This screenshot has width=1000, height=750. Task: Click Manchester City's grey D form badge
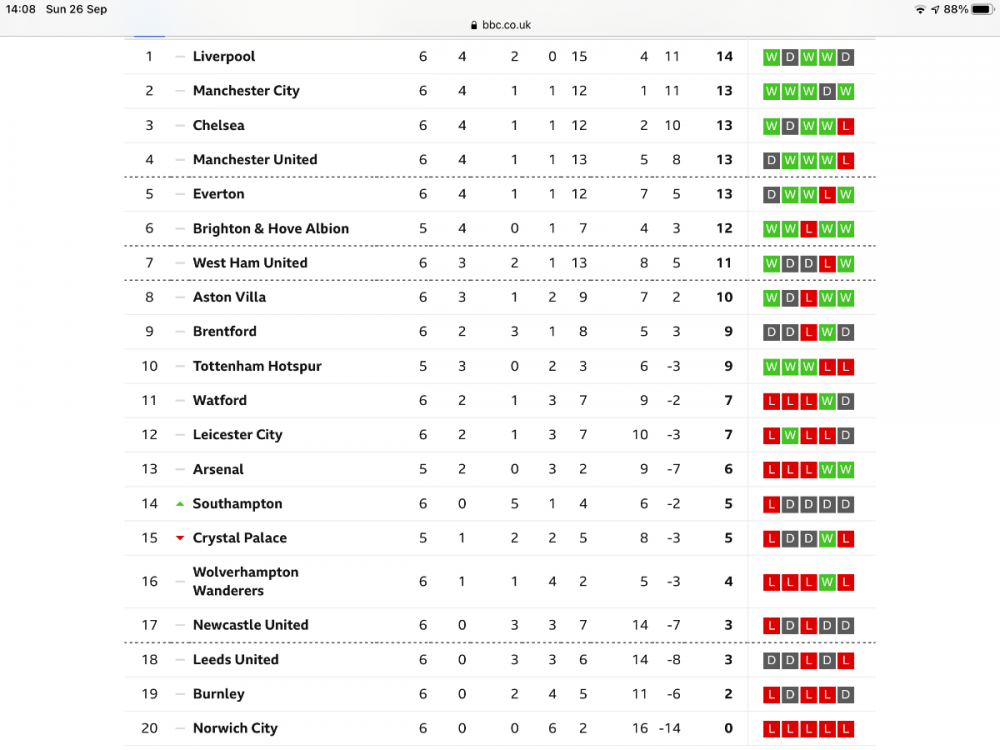827,92
